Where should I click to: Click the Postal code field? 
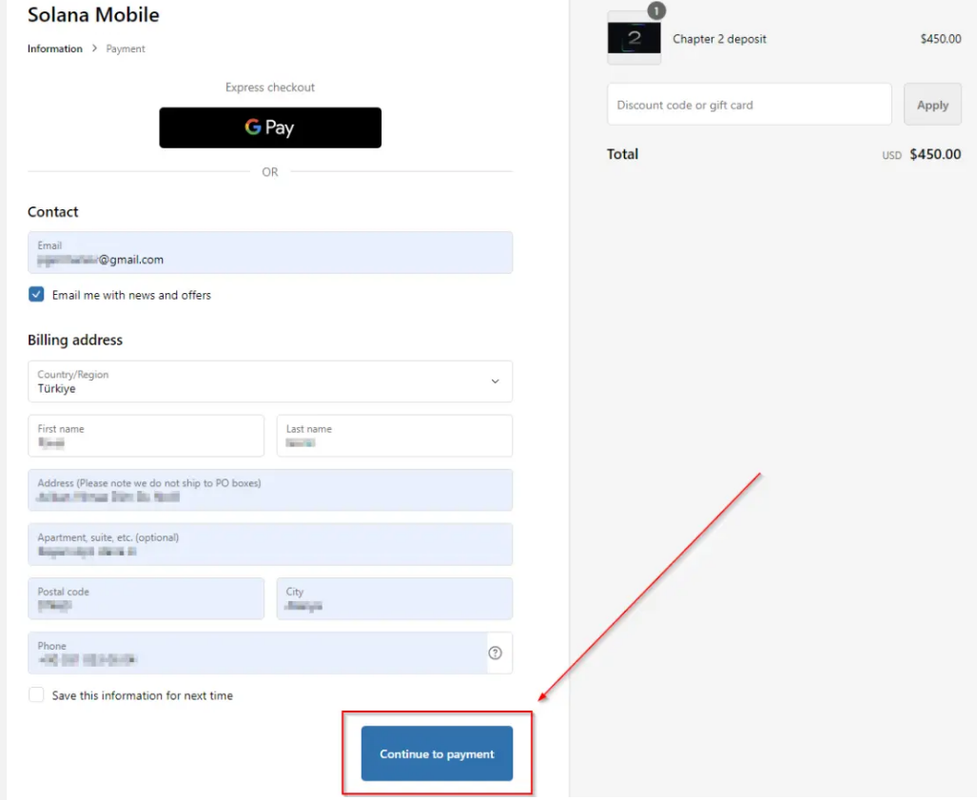[x=146, y=598]
